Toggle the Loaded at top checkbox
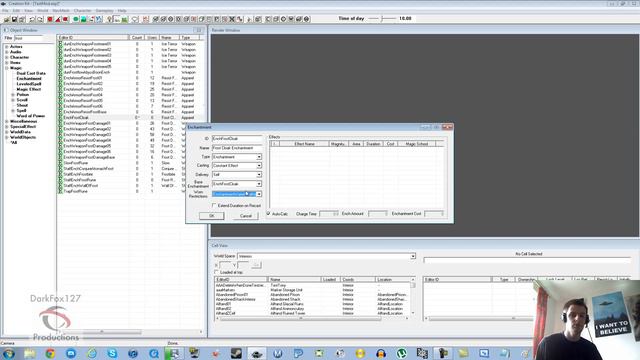Viewport: 640px width, 360px height. 216,272
